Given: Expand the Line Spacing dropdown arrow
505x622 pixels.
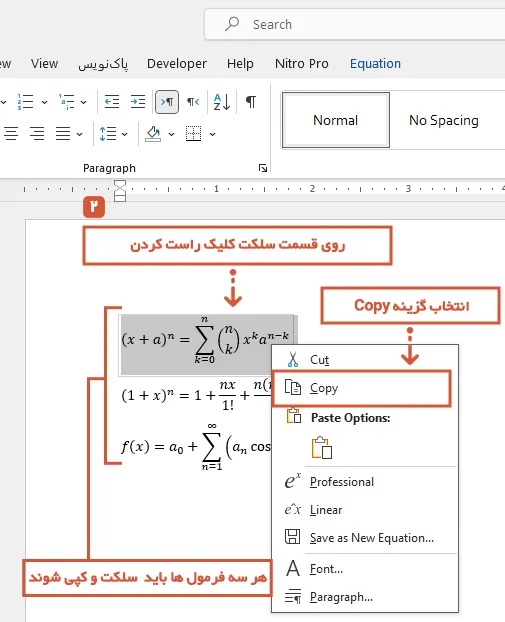Looking at the screenshot, I should [x=125, y=134].
